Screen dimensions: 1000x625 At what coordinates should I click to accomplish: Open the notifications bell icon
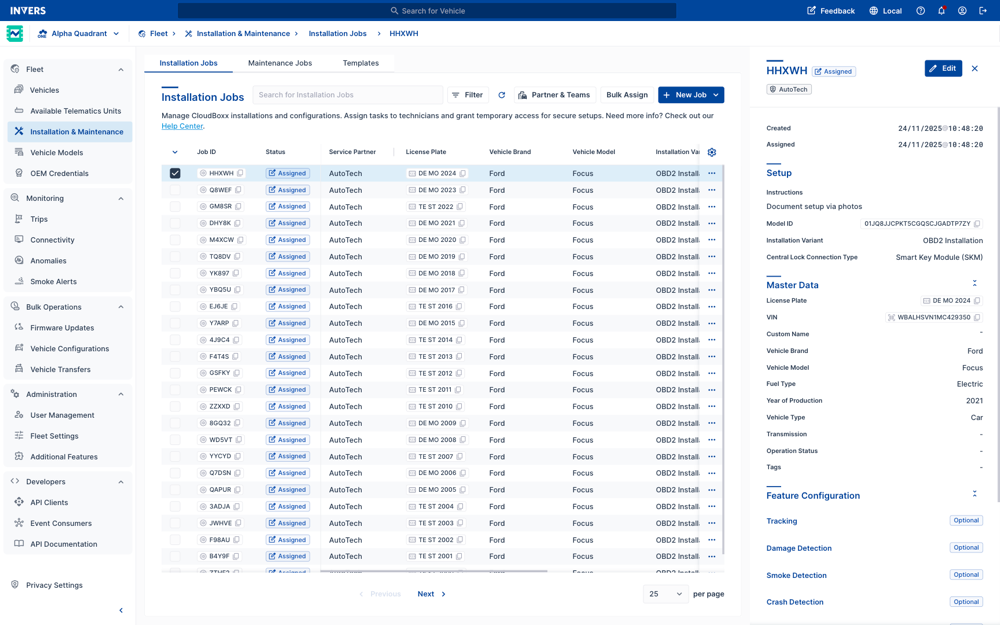[941, 11]
